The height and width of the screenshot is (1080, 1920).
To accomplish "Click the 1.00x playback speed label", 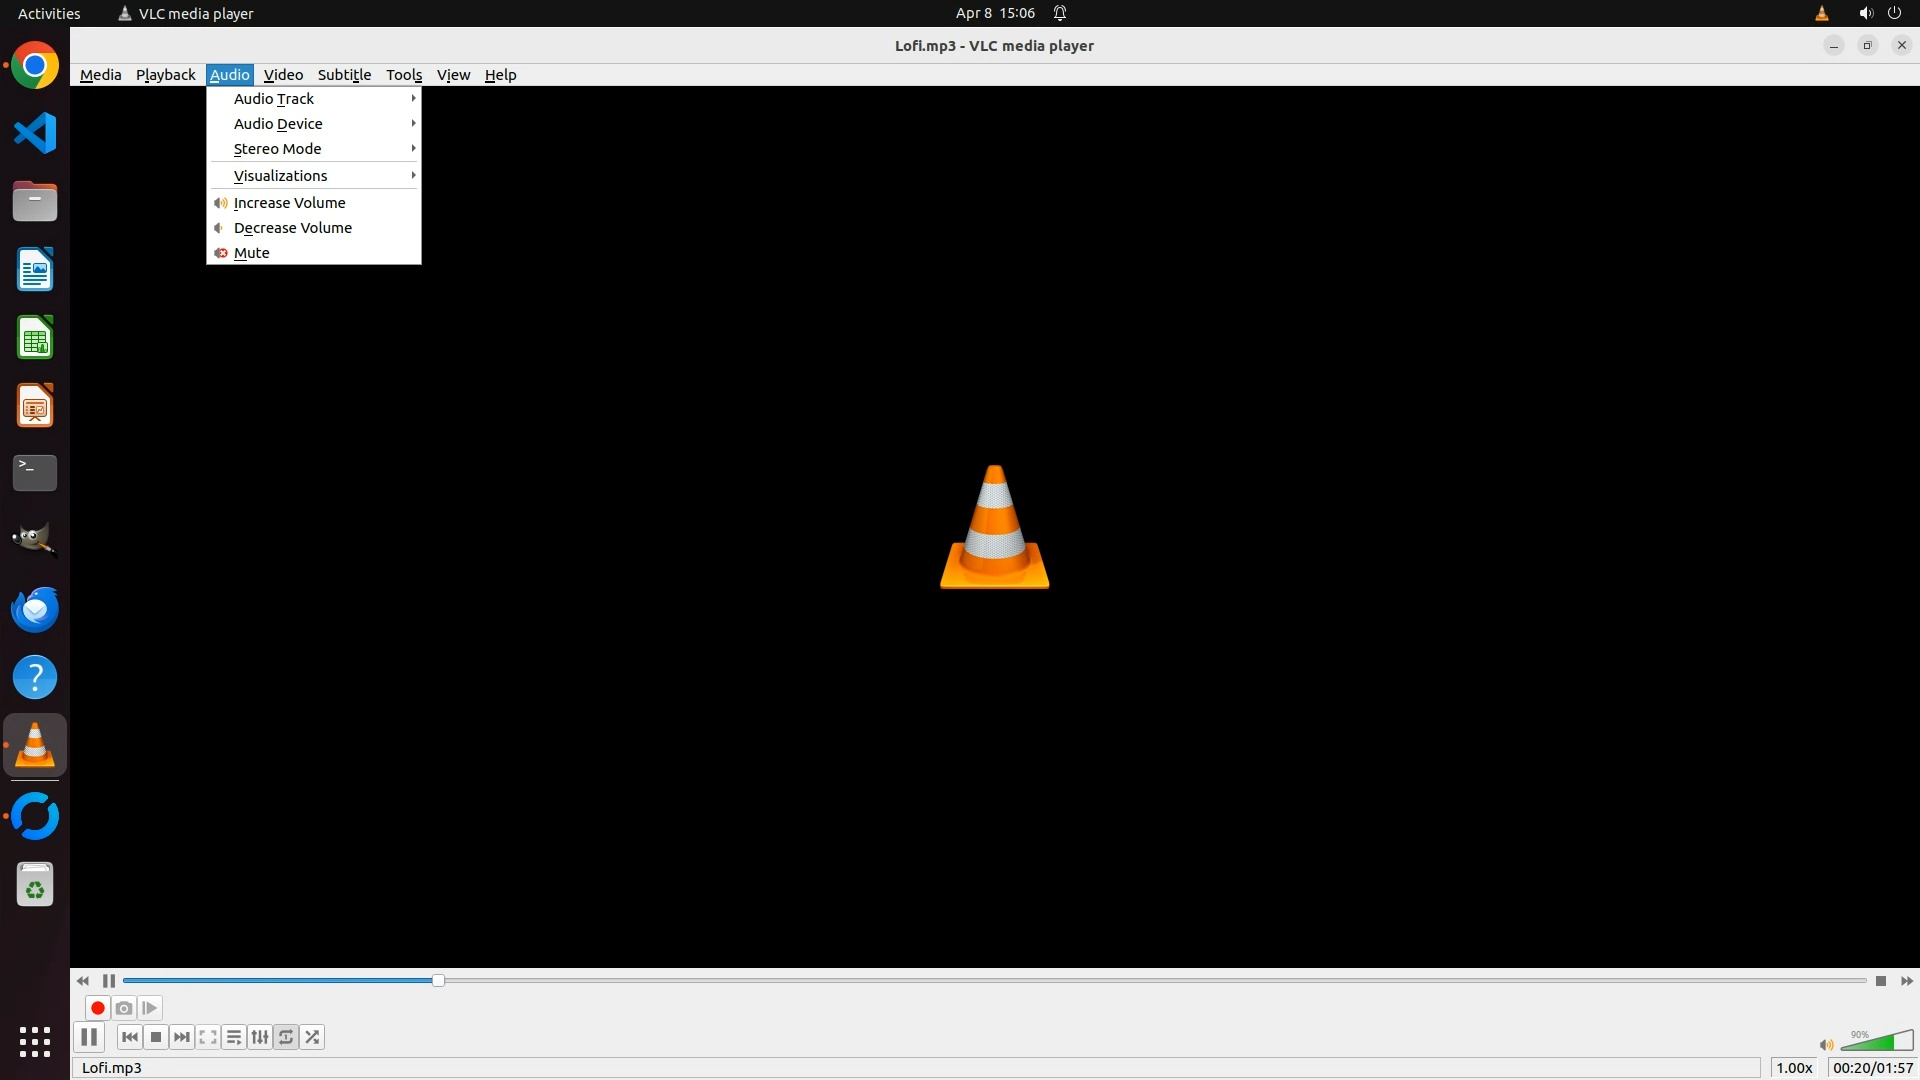I will [x=1794, y=1067].
